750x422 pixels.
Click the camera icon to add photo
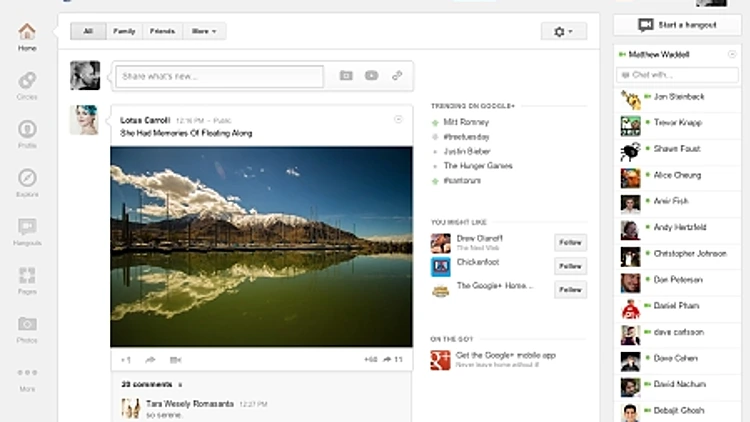[x=346, y=75]
